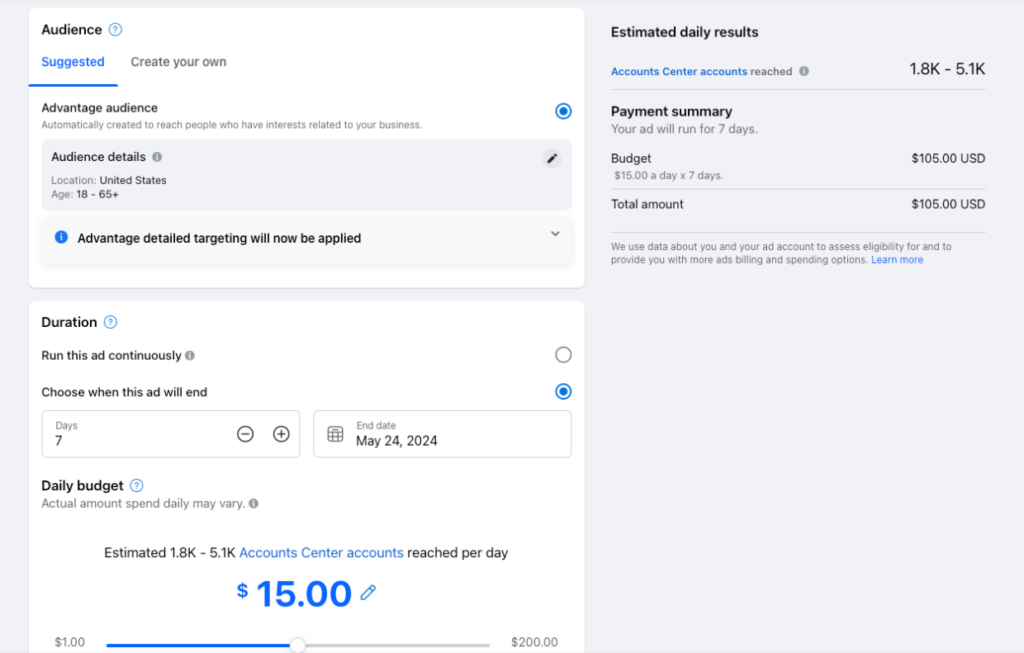Edit audience details with the pencil icon
Viewport: 1024px width, 653px height.
[x=552, y=158]
